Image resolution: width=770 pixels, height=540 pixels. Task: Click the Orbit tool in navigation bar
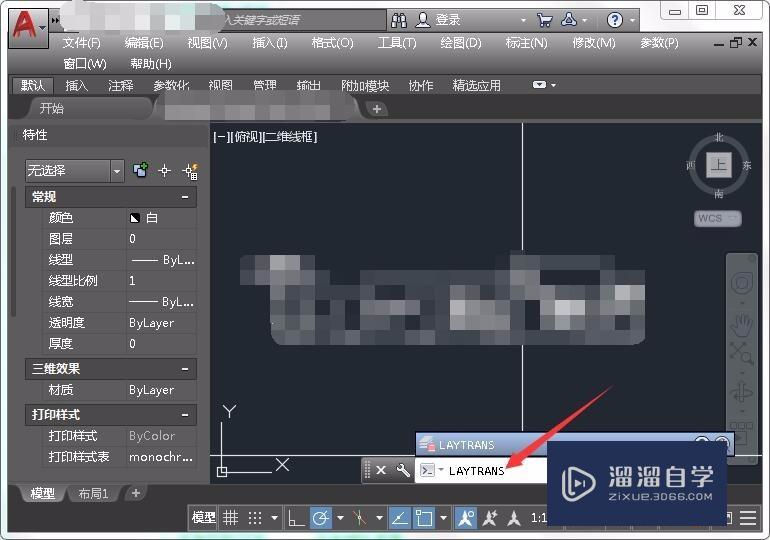point(742,393)
